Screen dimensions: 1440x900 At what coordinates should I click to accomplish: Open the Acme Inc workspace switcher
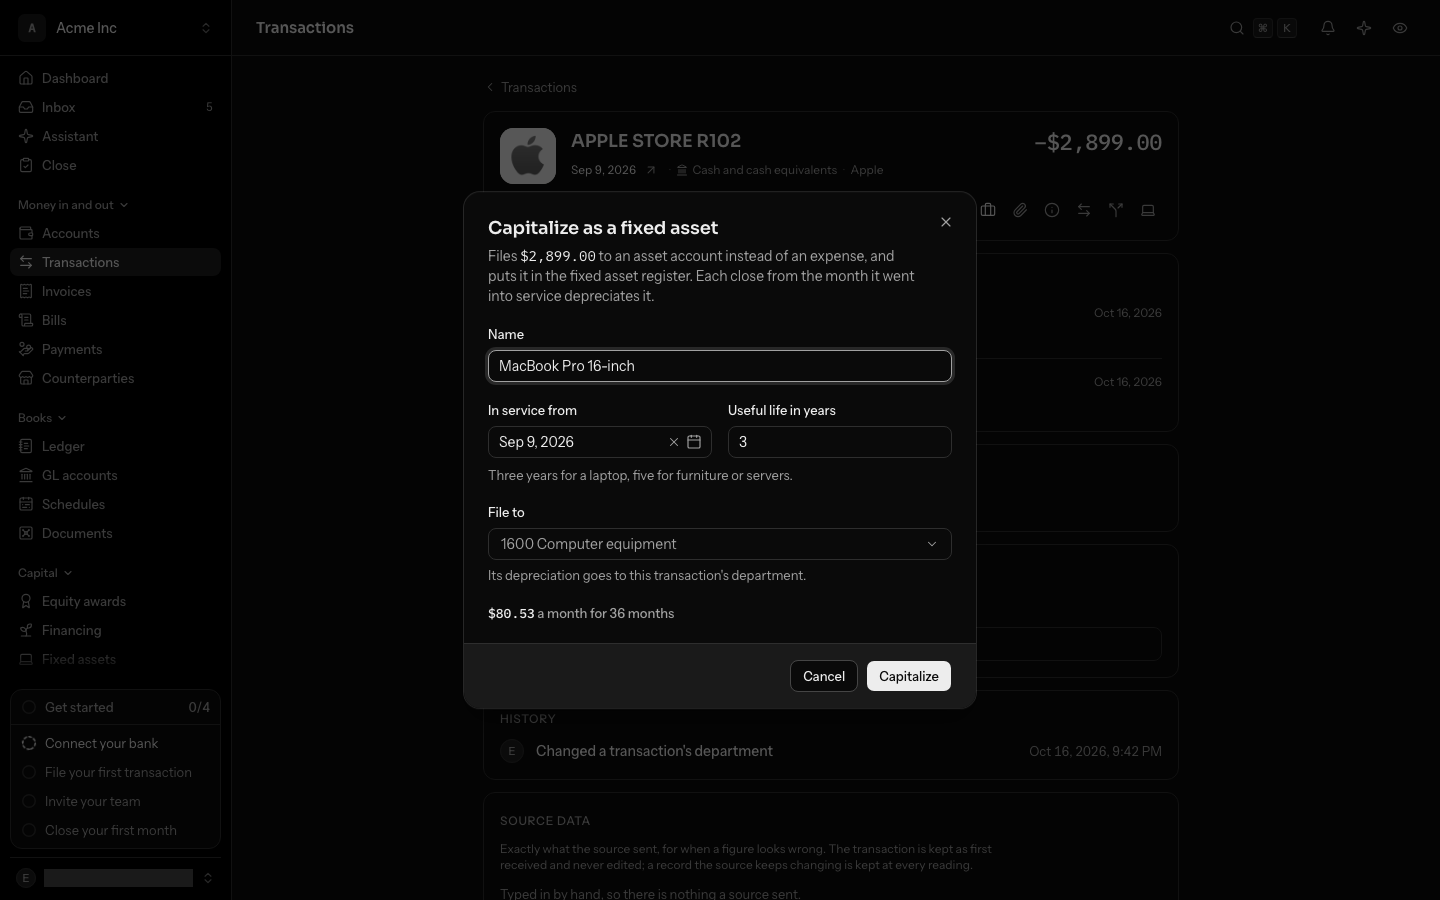[115, 28]
